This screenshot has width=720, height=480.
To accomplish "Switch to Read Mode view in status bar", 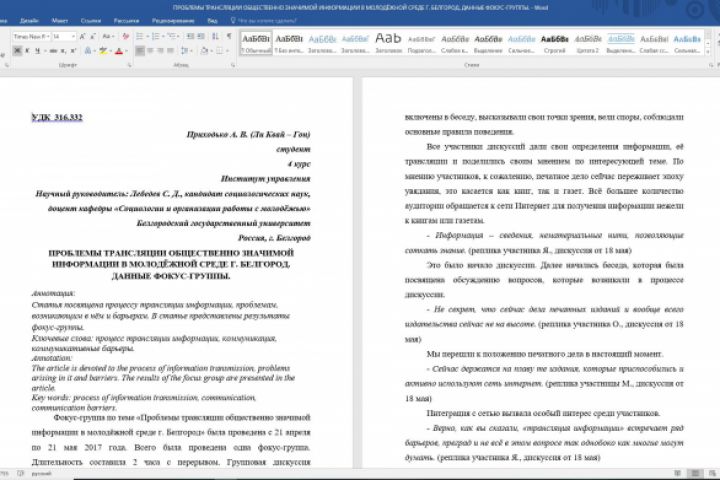I will 678,473.
